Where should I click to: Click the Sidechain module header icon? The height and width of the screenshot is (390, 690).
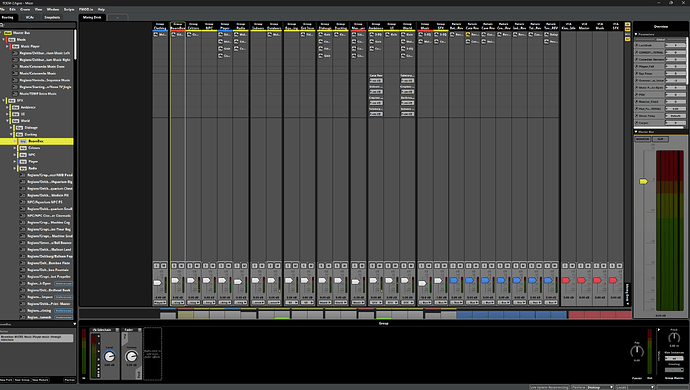[x=95, y=330]
